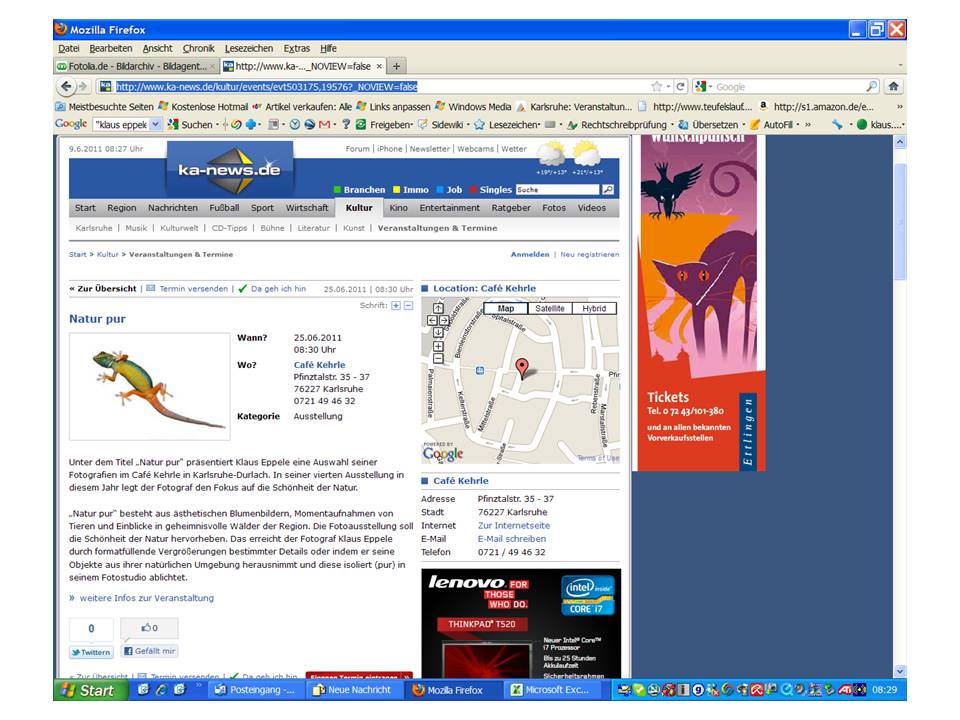Select the Map view option
Viewport: 960px width, 720px height.
(x=506, y=309)
